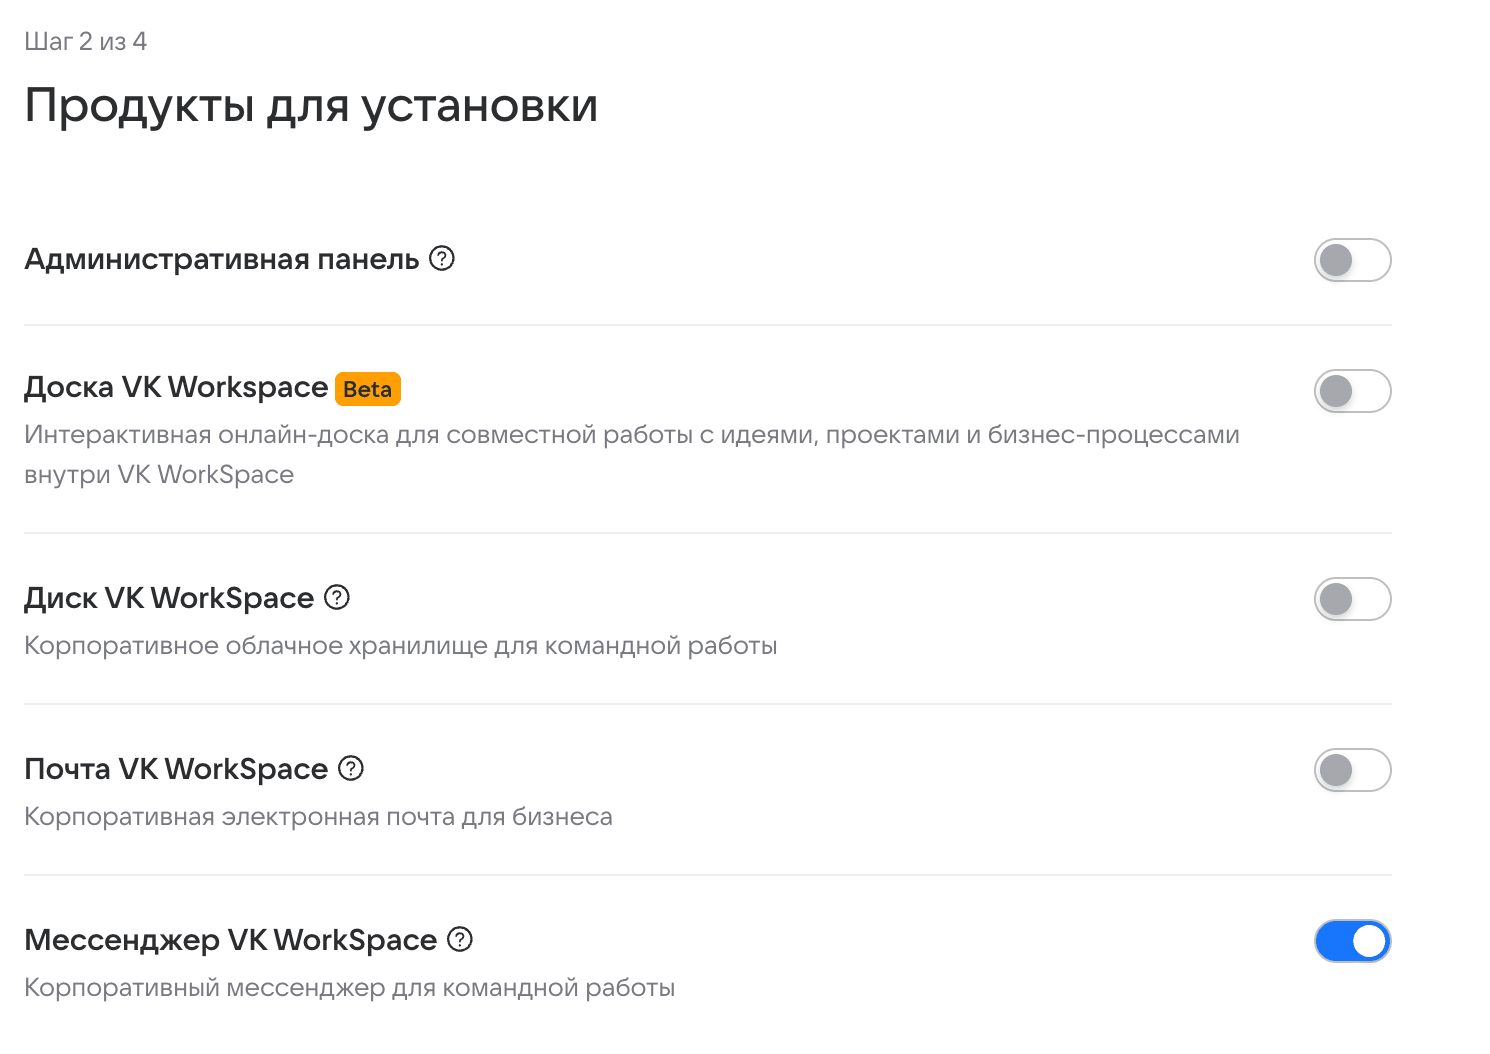Click the "Шаг 2 из 4" step label
This screenshot has width=1490, height=1054.
point(86,41)
